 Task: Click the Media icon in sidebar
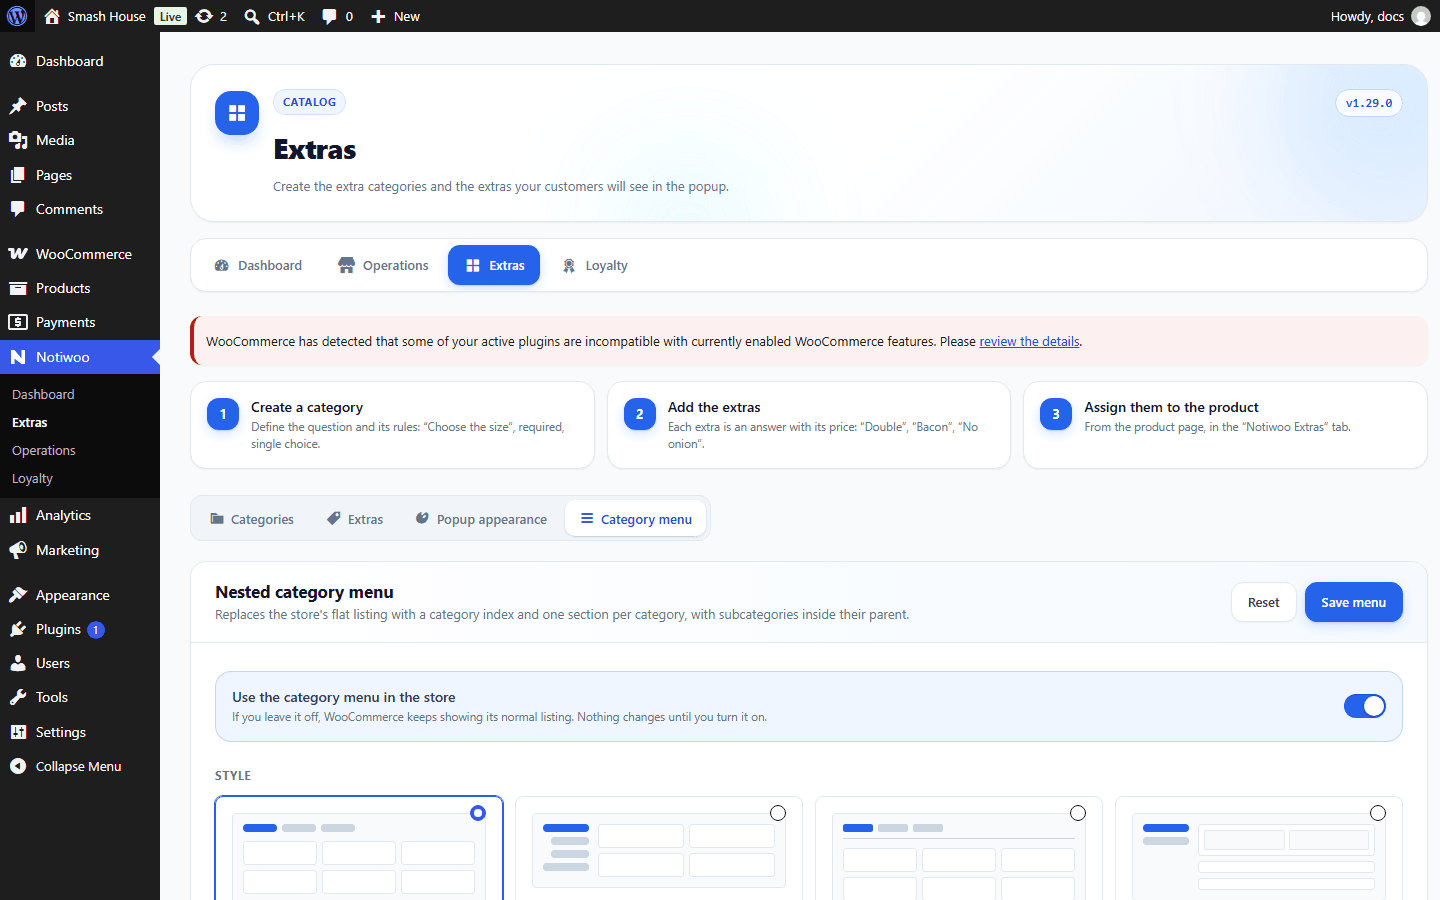pyautogui.click(x=18, y=140)
